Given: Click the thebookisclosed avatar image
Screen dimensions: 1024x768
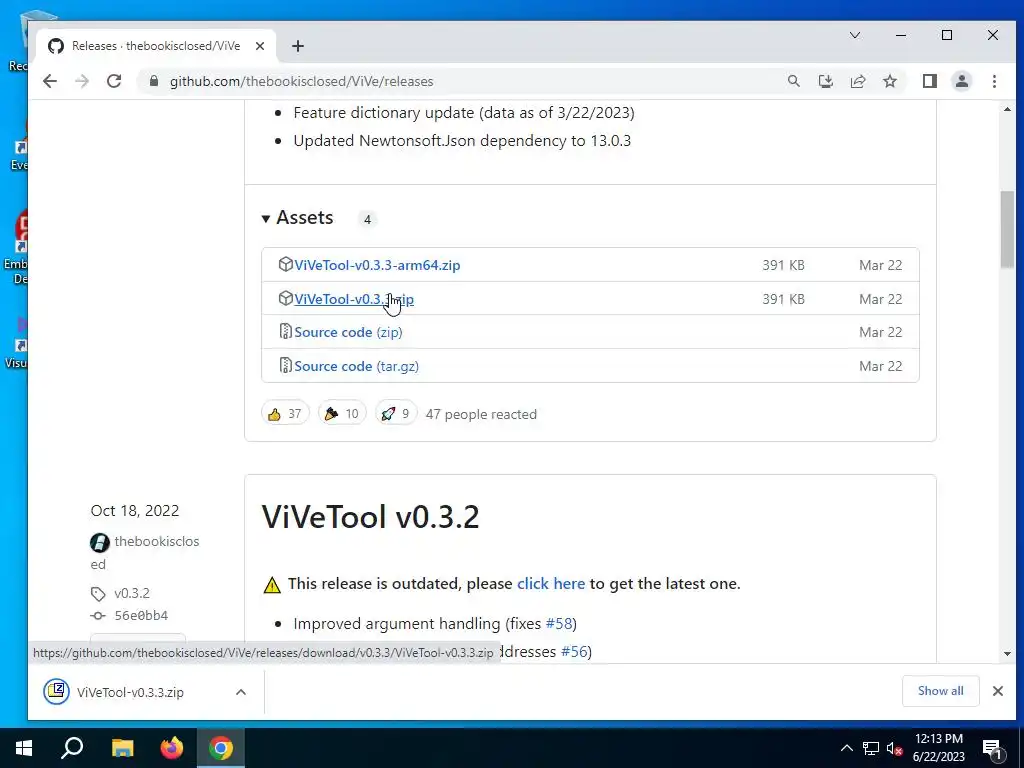Looking at the screenshot, I should tap(100, 542).
